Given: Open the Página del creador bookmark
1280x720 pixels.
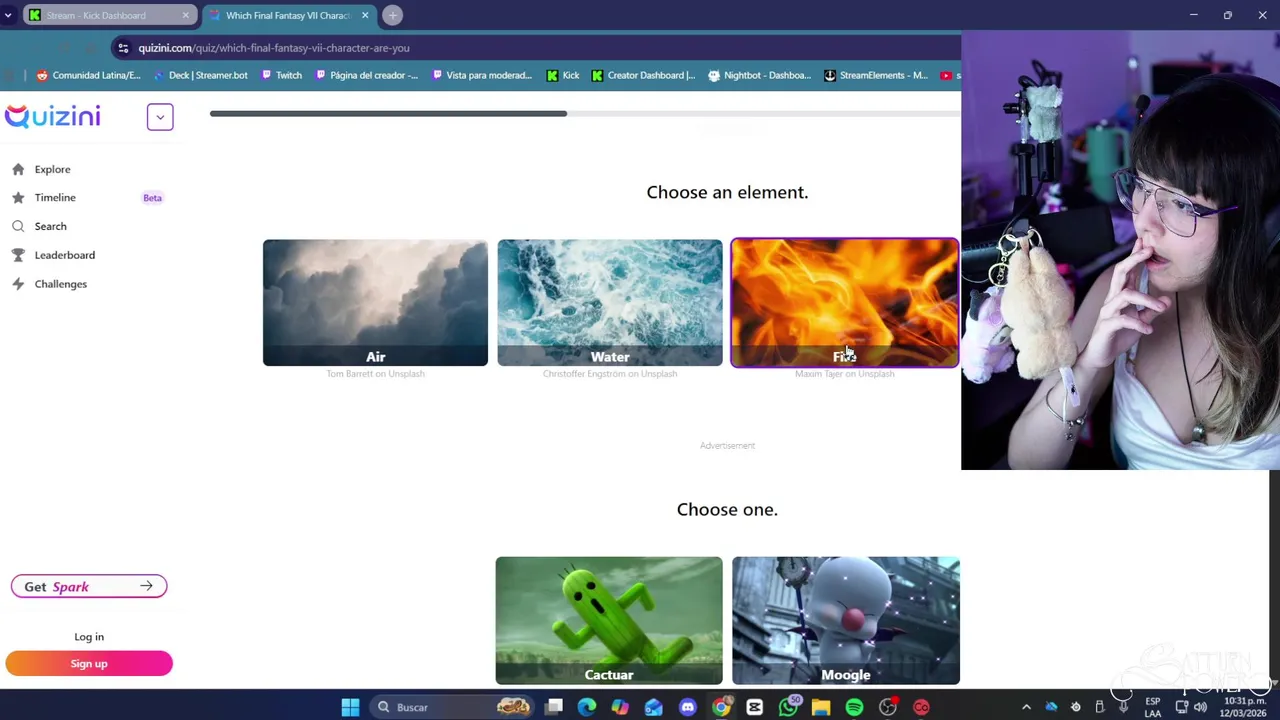Looking at the screenshot, I should click(366, 75).
